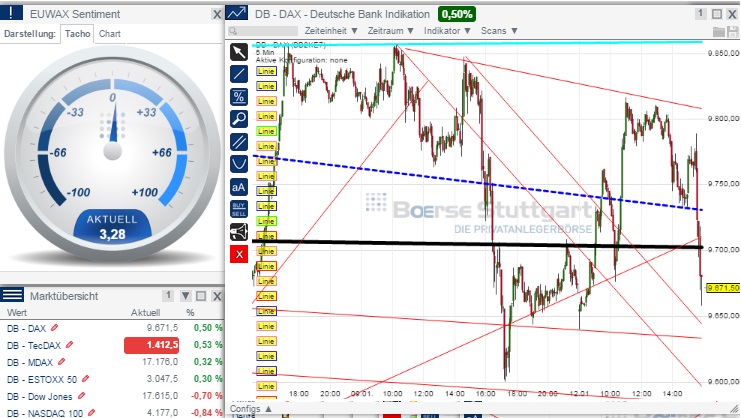
Task: Edit the DB - ESTOXX 50 pencil icon
Action: [86, 379]
